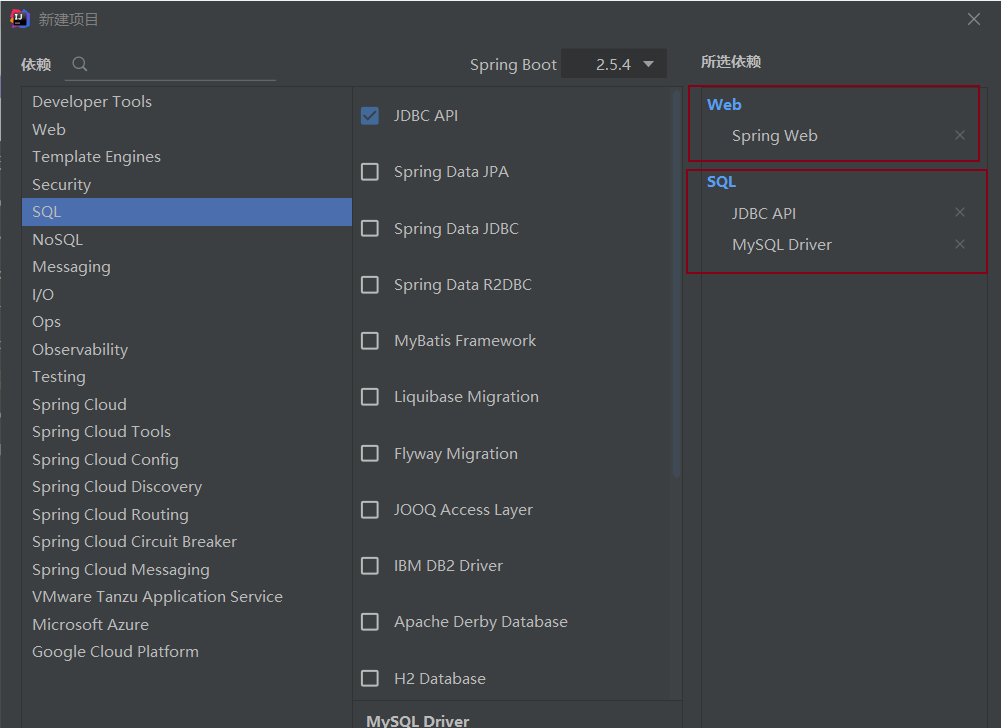Select Microsoft Azure category
1001x728 pixels.
click(186, 624)
